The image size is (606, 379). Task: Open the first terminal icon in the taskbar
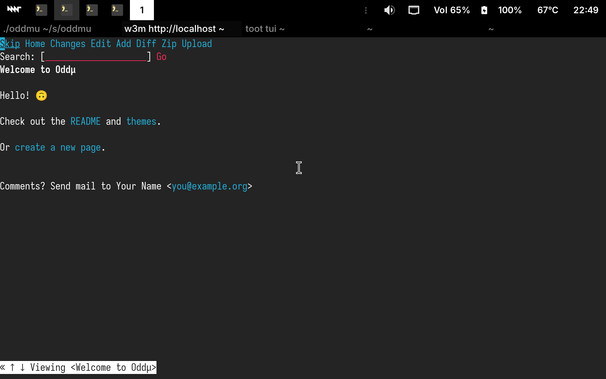click(x=41, y=10)
